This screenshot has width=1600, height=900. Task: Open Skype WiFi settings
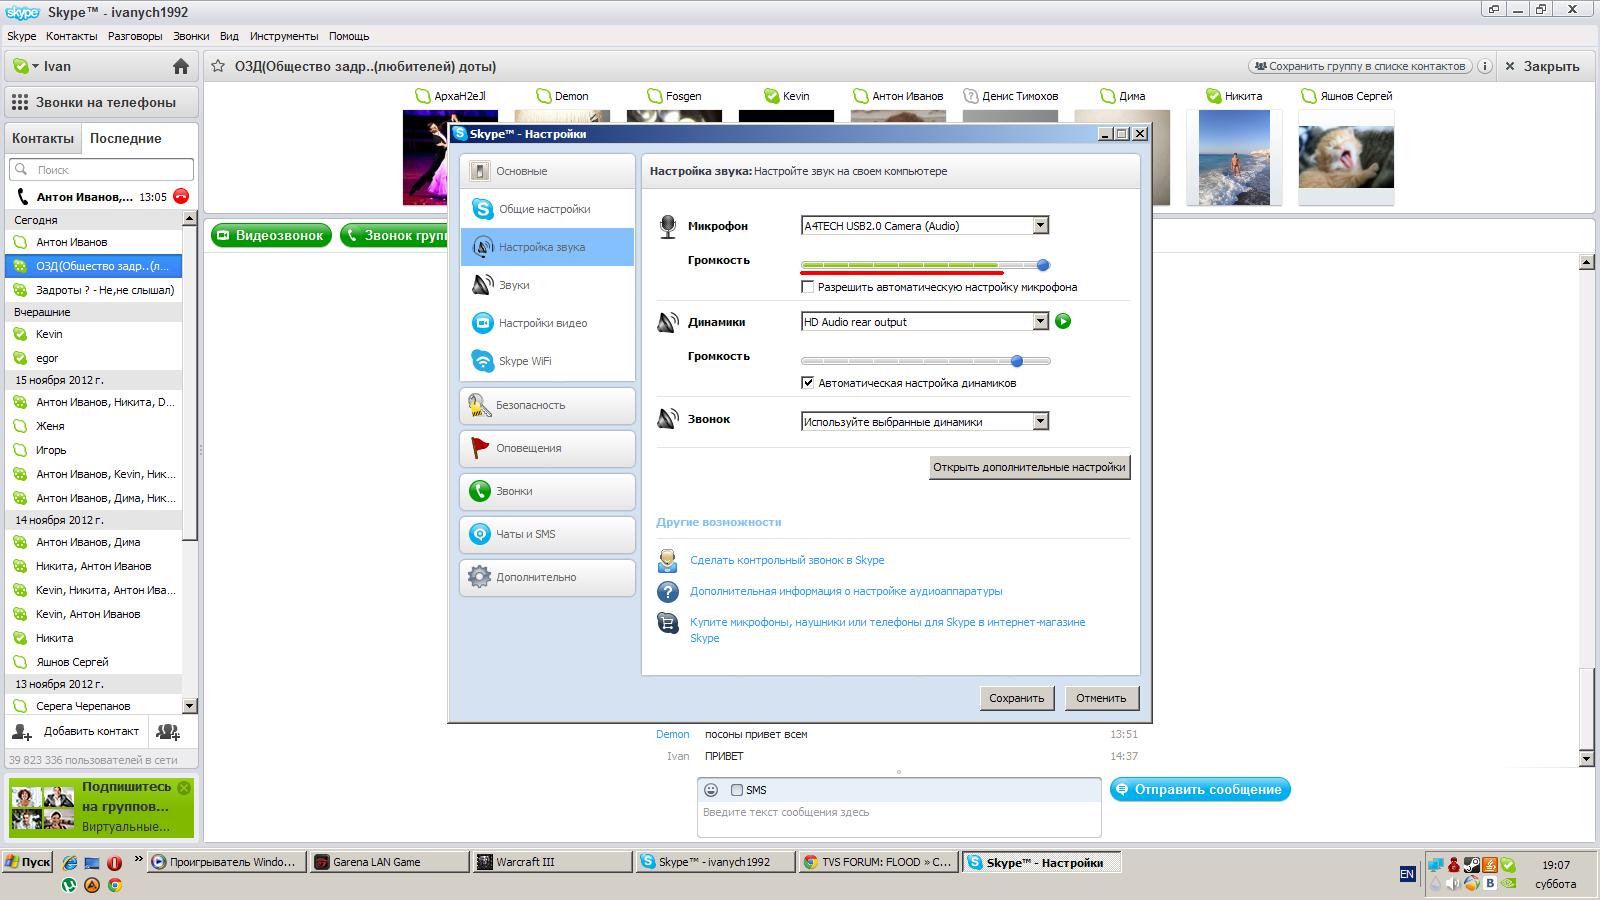point(548,361)
